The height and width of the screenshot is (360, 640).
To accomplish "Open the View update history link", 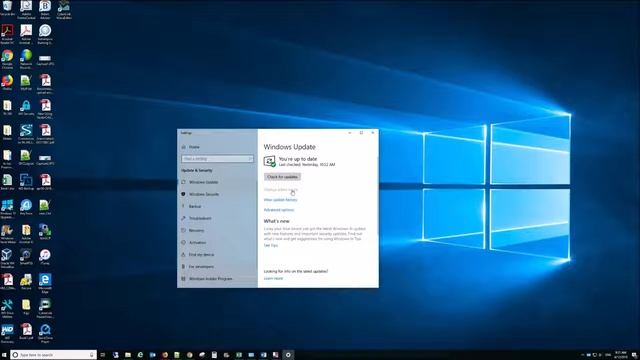I will (x=280, y=200).
